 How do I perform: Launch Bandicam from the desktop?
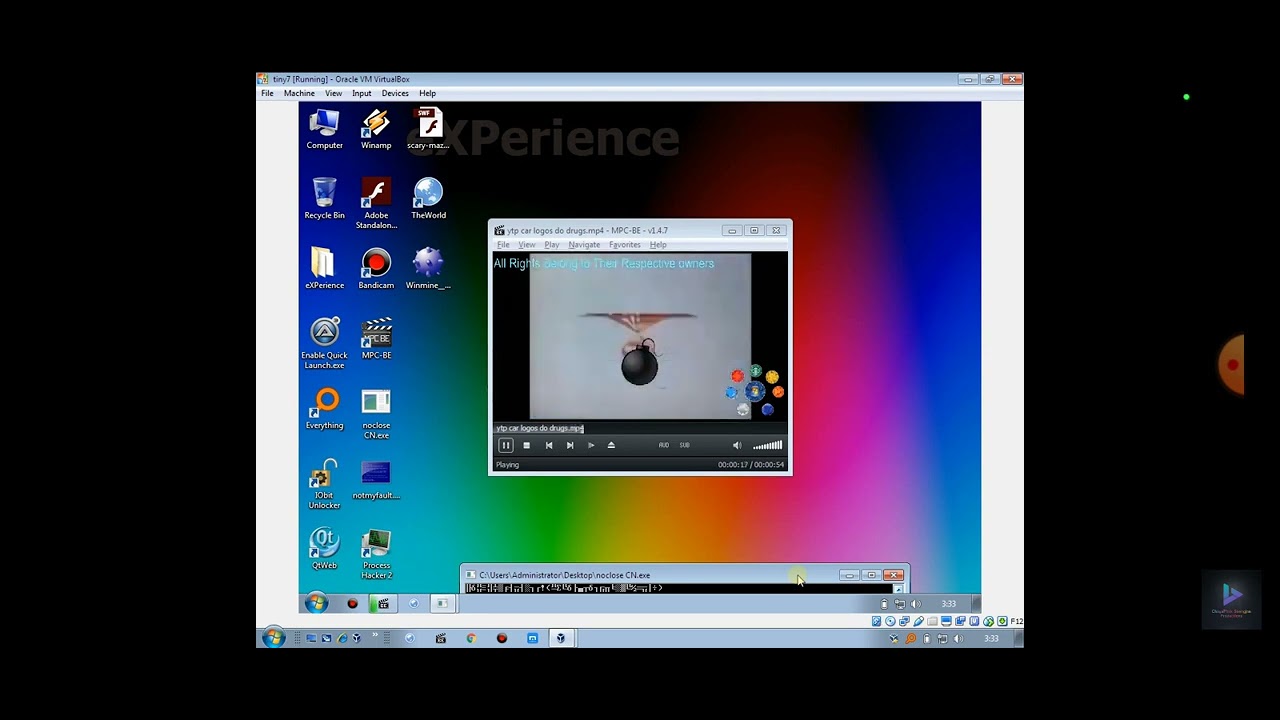pyautogui.click(x=376, y=270)
